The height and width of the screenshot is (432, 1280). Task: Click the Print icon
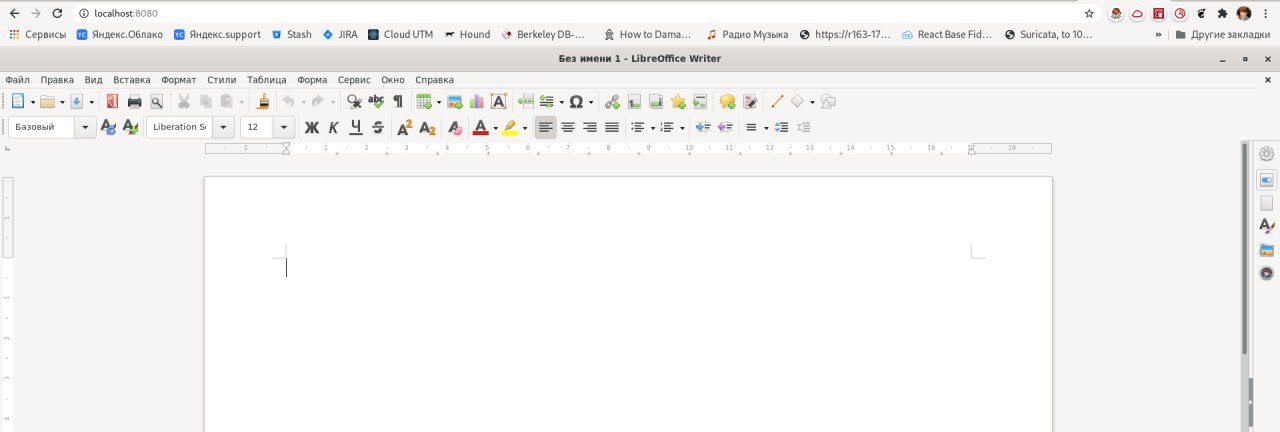pyautogui.click(x=134, y=101)
